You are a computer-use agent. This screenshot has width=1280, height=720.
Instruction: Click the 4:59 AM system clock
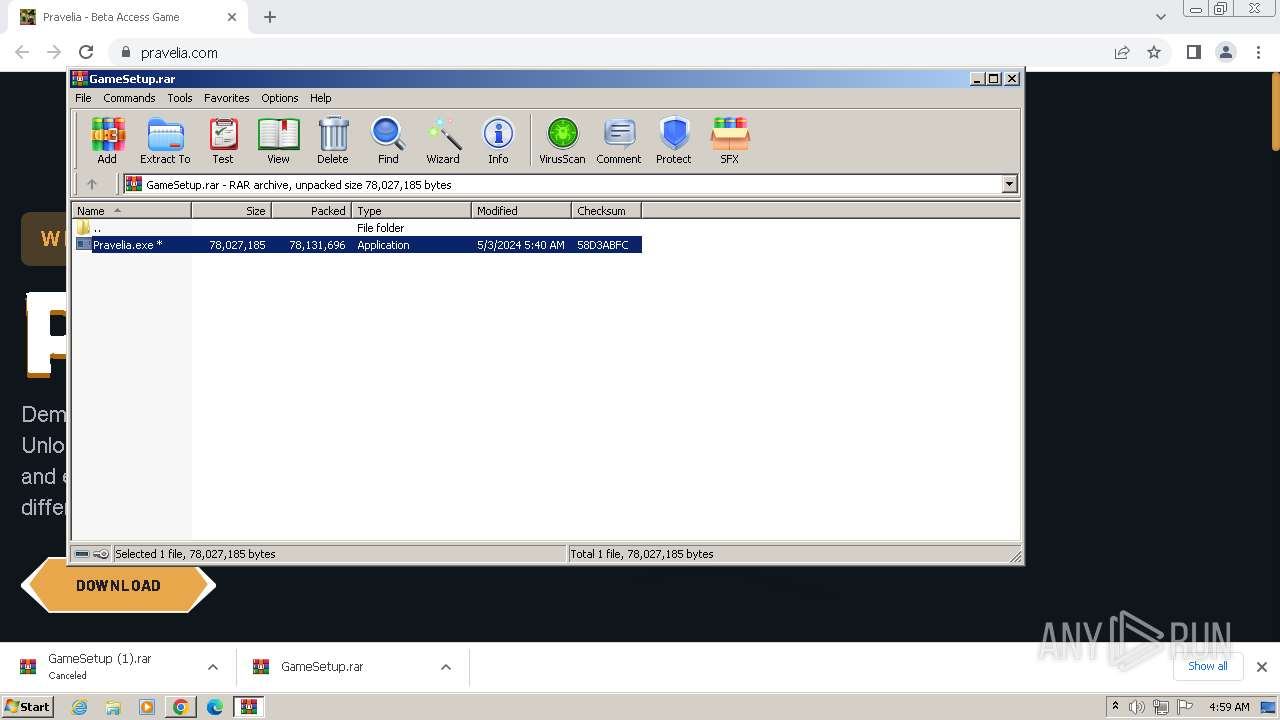click(x=1229, y=707)
